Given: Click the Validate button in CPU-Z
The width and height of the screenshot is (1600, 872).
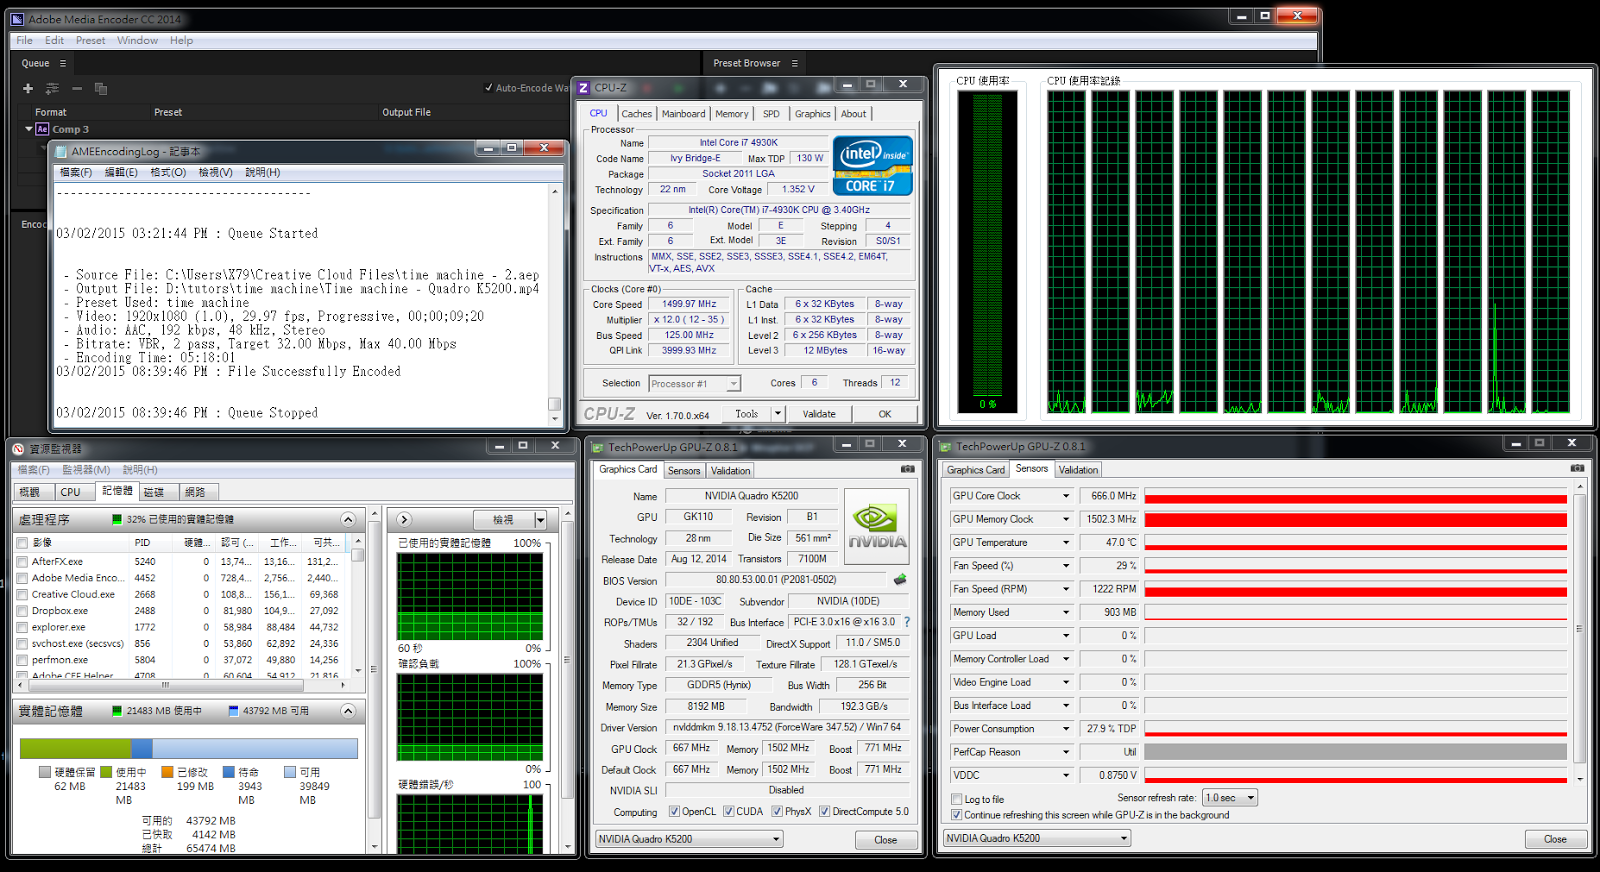Looking at the screenshot, I should click(x=819, y=414).
